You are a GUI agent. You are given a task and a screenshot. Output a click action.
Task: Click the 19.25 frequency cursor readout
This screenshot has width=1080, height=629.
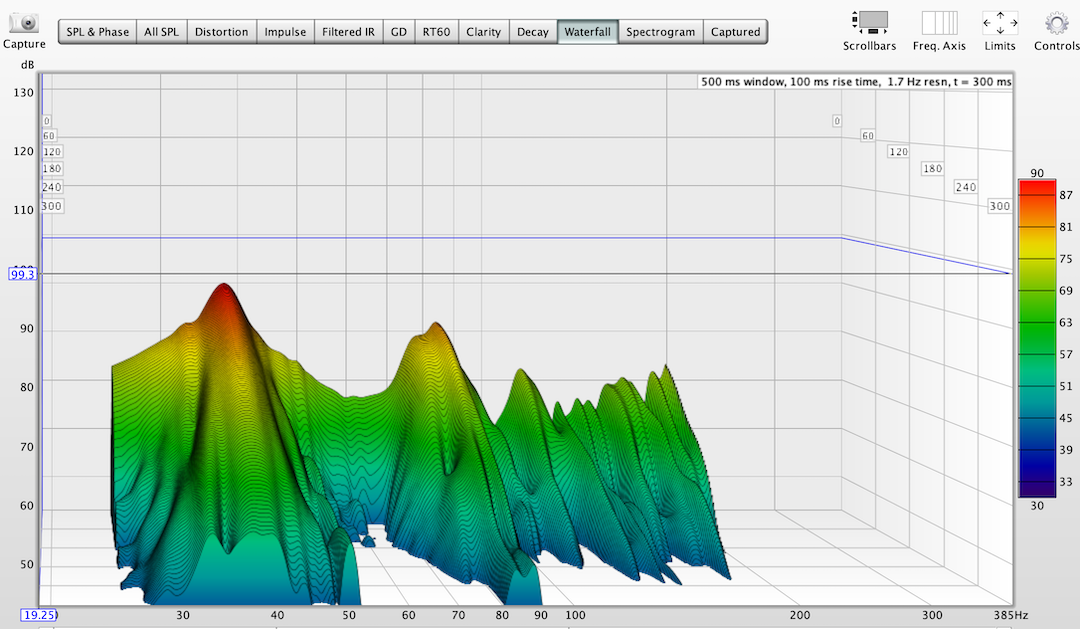(37, 615)
